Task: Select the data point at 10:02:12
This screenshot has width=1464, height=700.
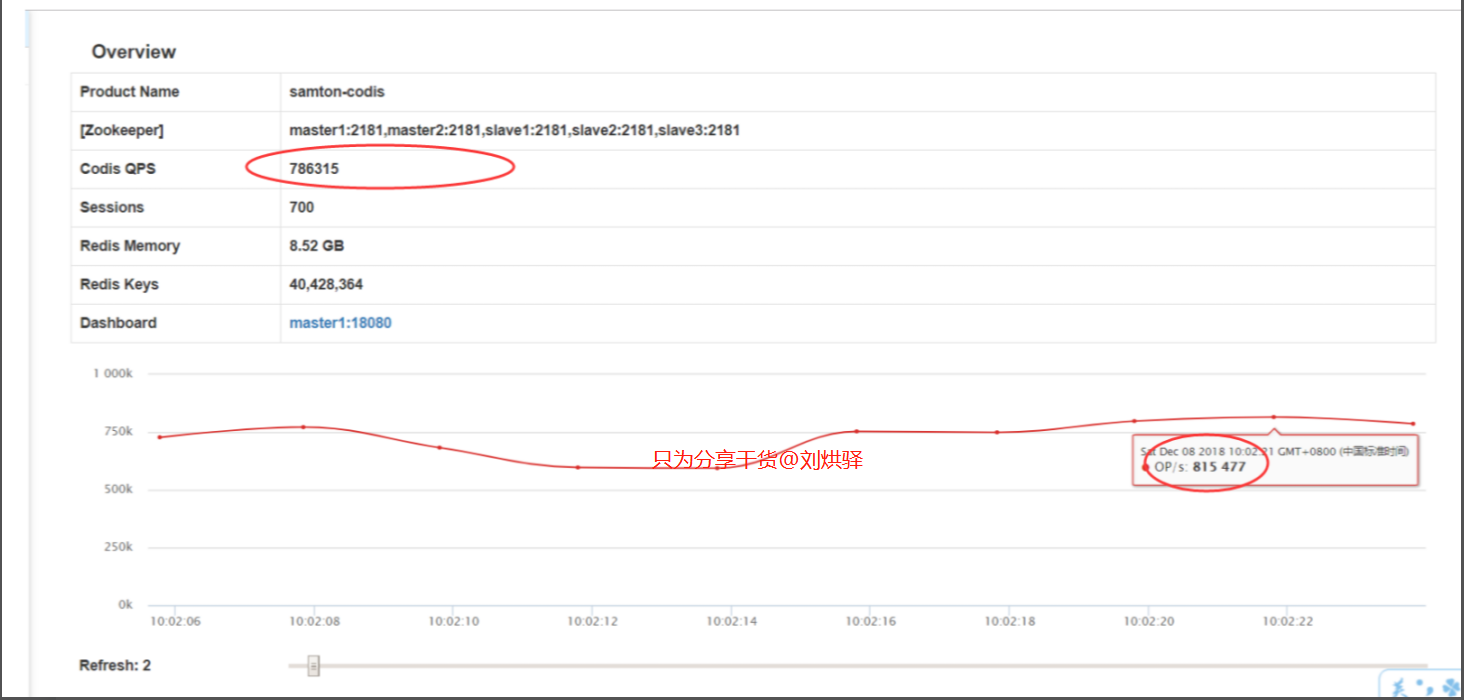Action: (578, 467)
